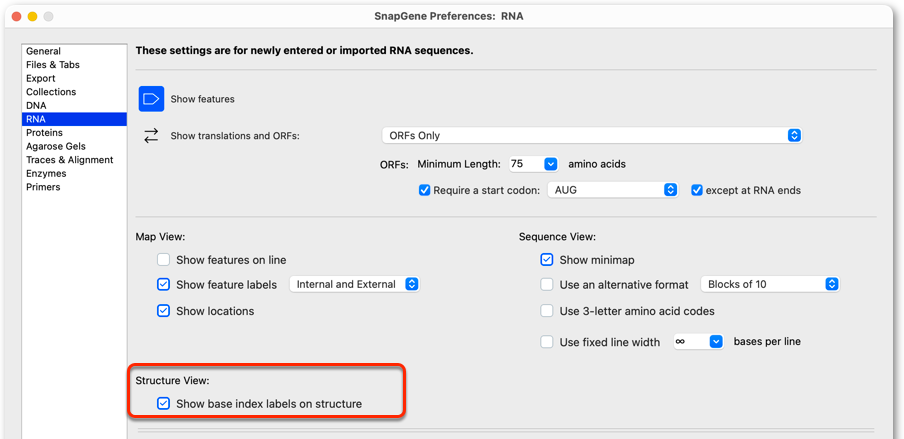Open the Proteins preferences
The width and height of the screenshot is (904, 439).
click(74, 133)
